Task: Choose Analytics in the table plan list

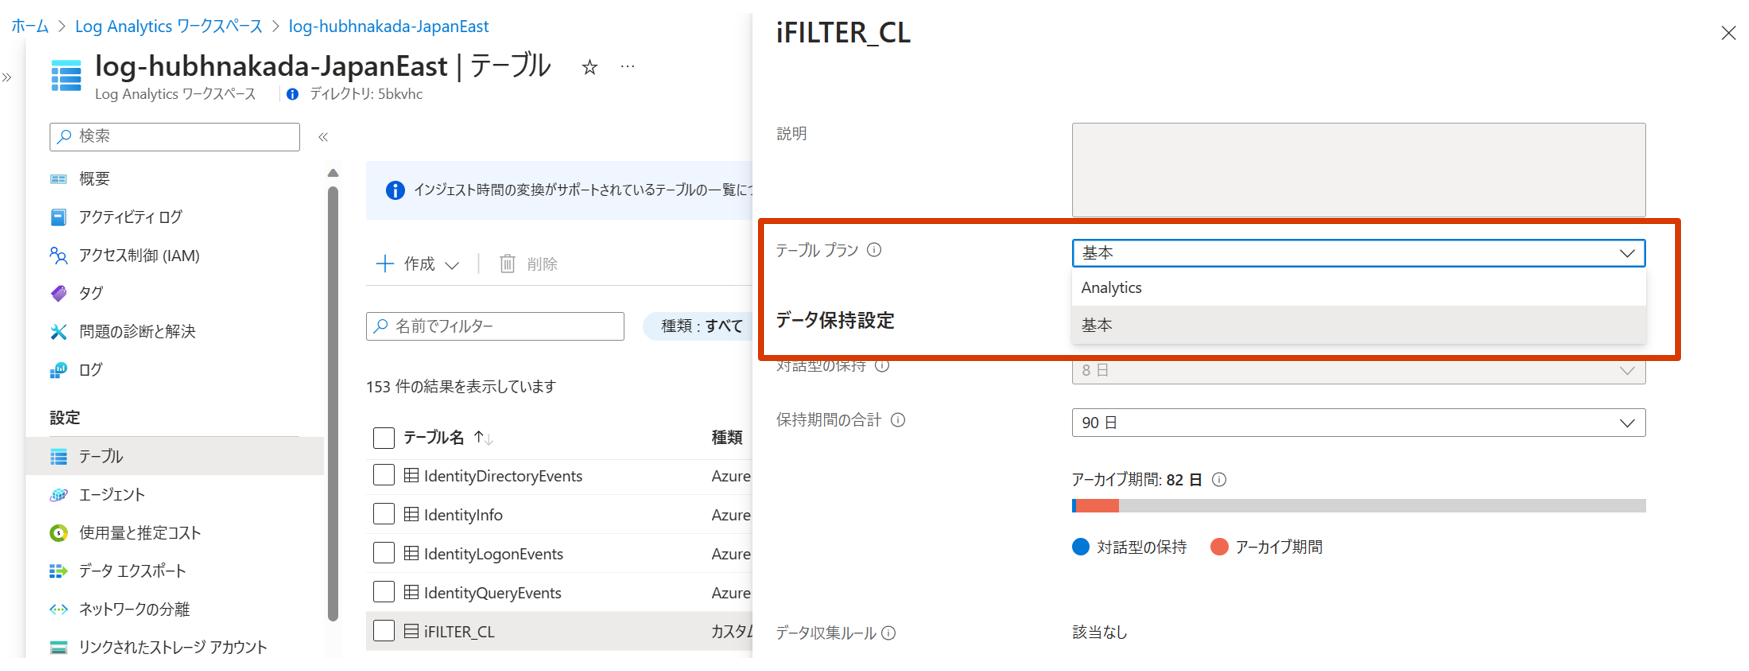Action: click(1358, 288)
